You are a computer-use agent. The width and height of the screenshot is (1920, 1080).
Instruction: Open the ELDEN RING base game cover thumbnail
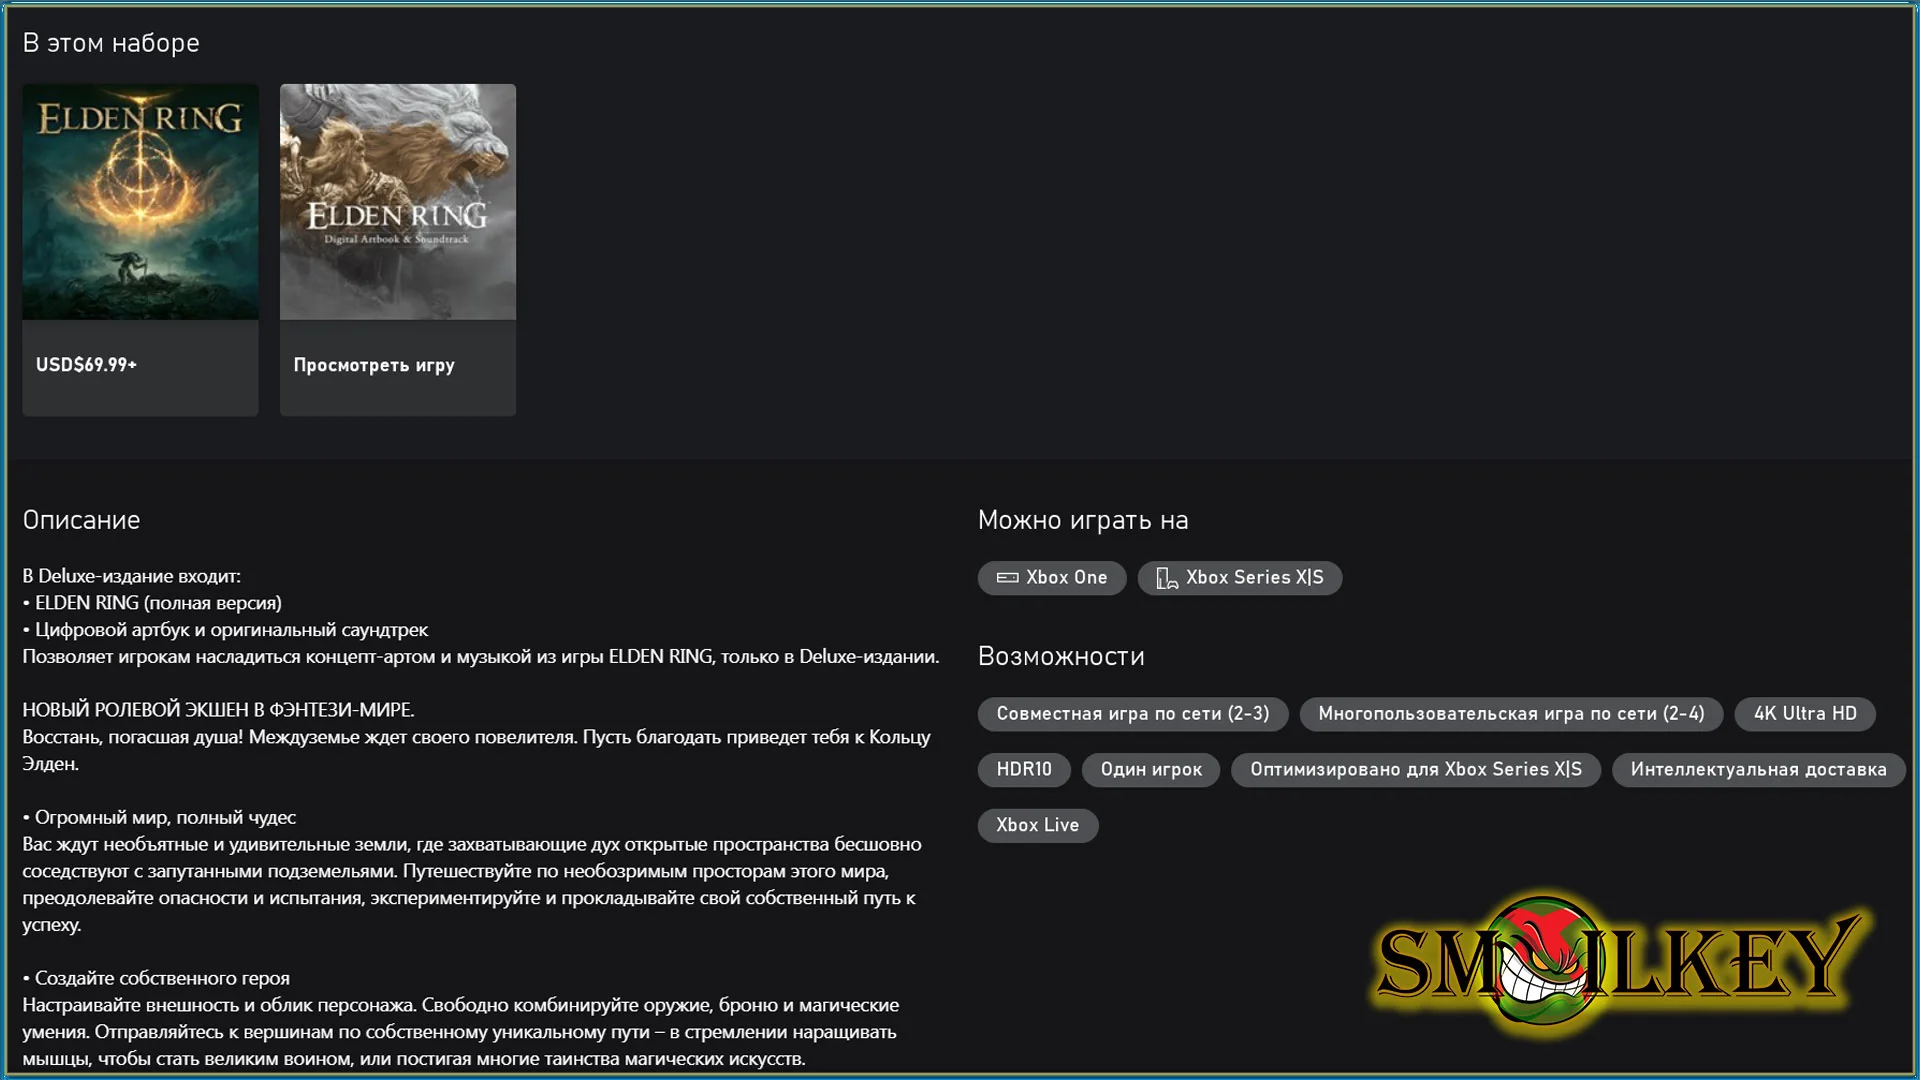click(x=140, y=202)
